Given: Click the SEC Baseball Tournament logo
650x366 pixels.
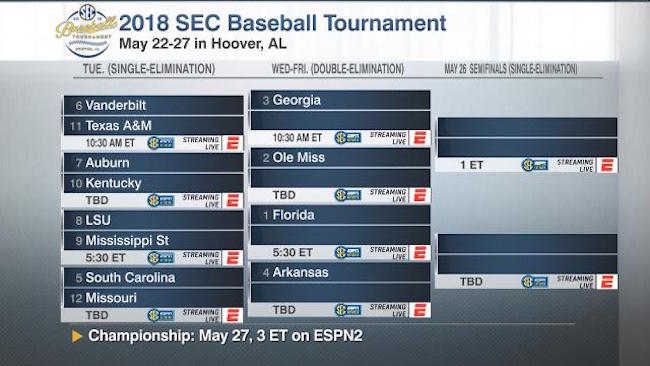Looking at the screenshot, I should pos(86,30).
